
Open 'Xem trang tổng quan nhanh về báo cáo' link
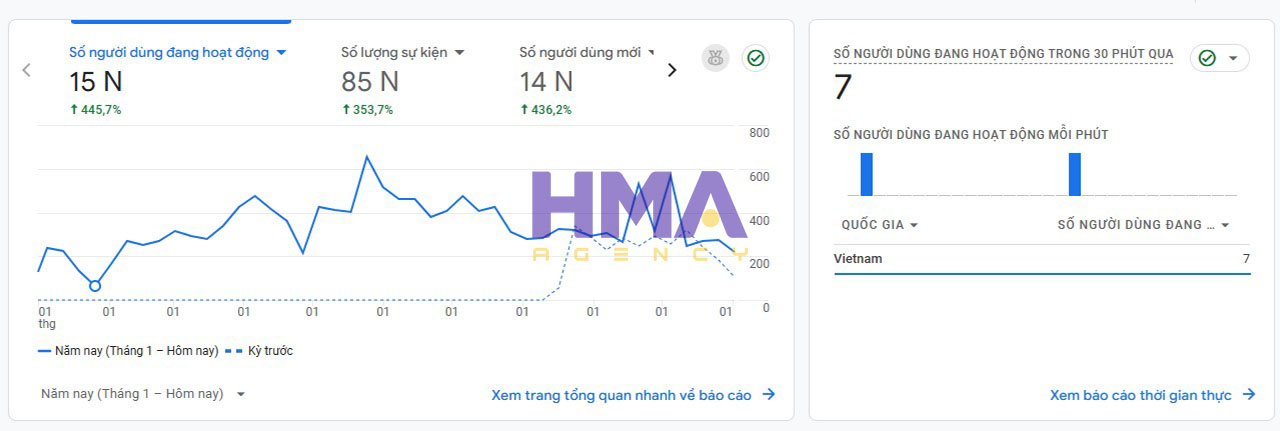(633, 395)
